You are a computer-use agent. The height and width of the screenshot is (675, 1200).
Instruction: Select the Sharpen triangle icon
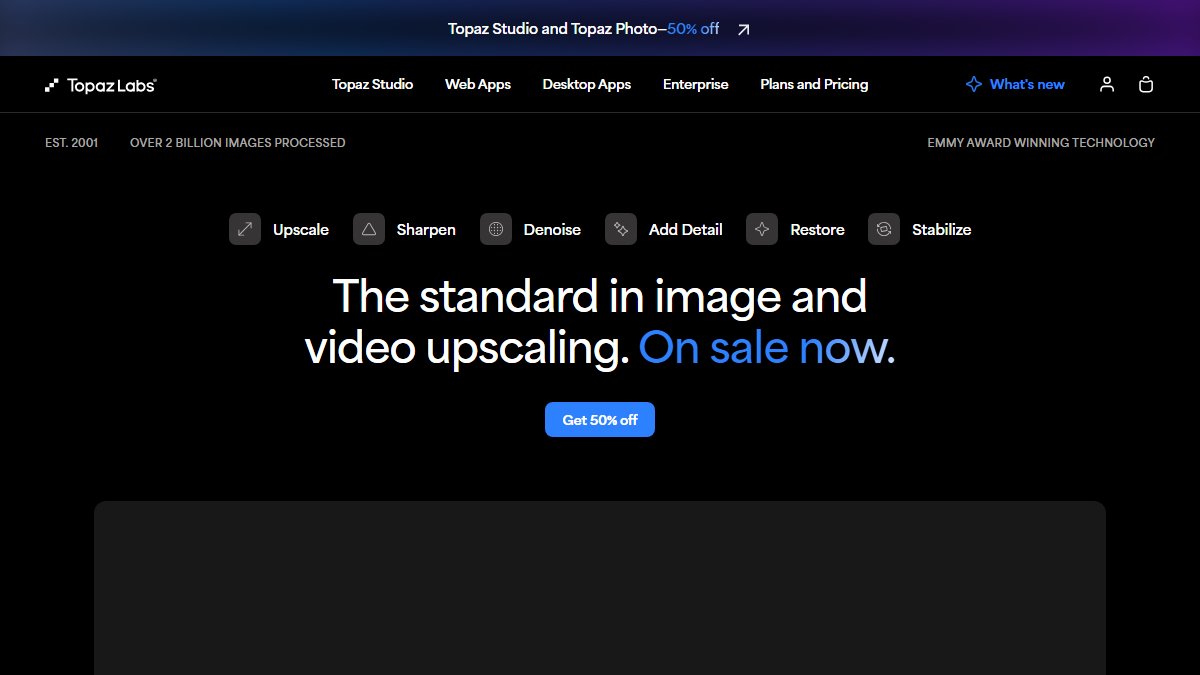click(369, 229)
